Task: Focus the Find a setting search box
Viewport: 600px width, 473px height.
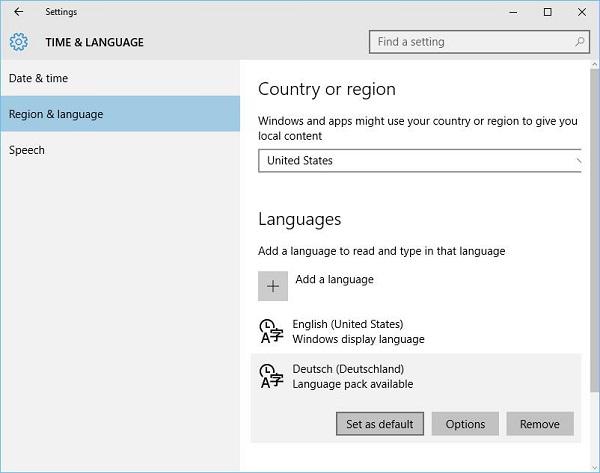Action: pyautogui.click(x=479, y=42)
